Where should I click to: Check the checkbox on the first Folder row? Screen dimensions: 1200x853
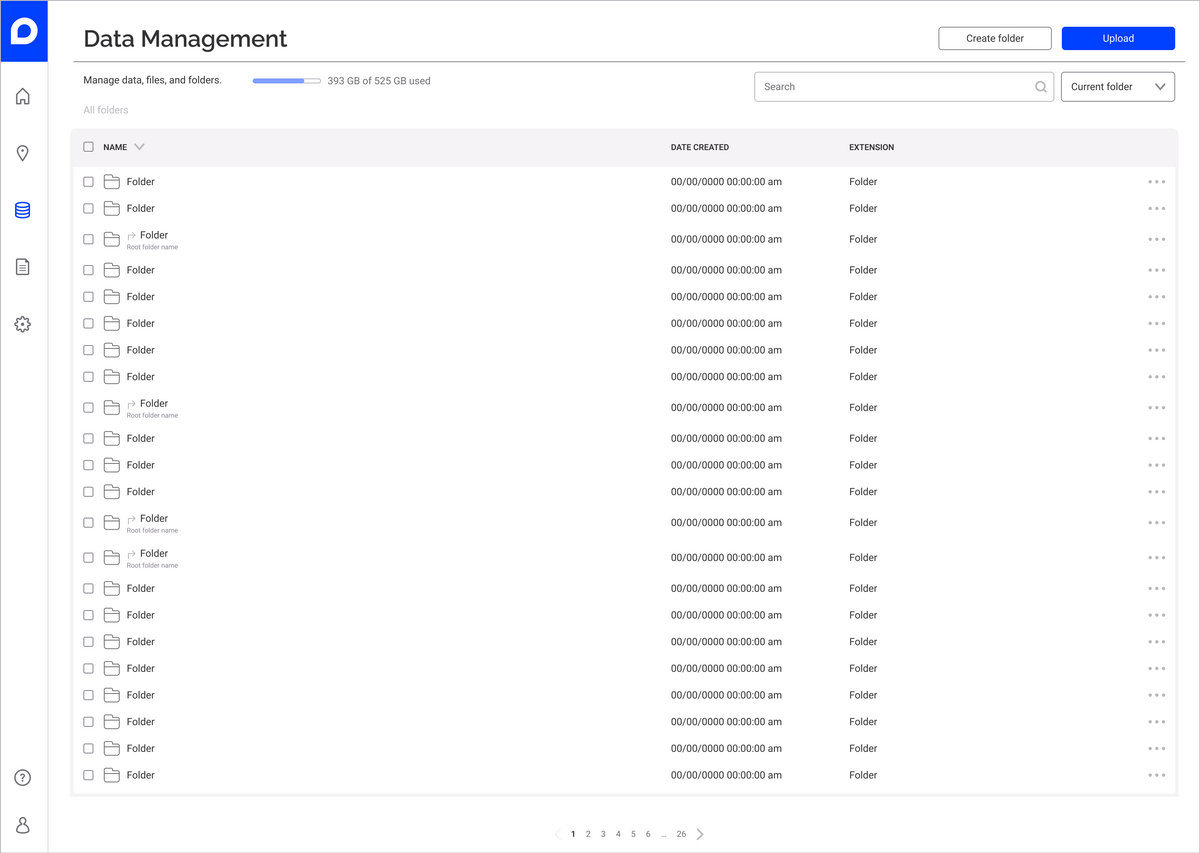click(x=88, y=181)
